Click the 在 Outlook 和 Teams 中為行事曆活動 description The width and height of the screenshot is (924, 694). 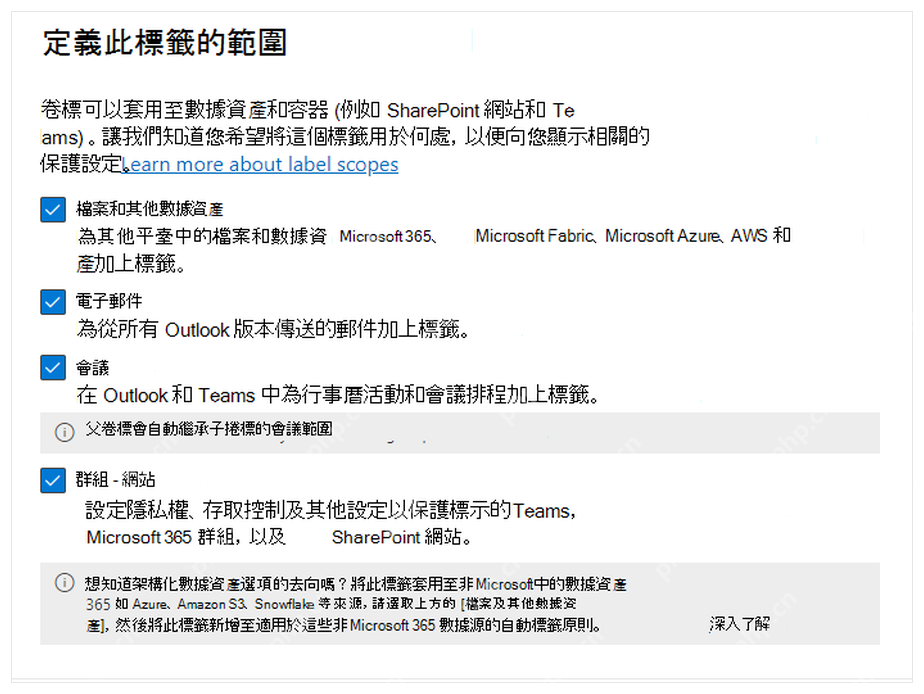pyautogui.click(x=338, y=395)
